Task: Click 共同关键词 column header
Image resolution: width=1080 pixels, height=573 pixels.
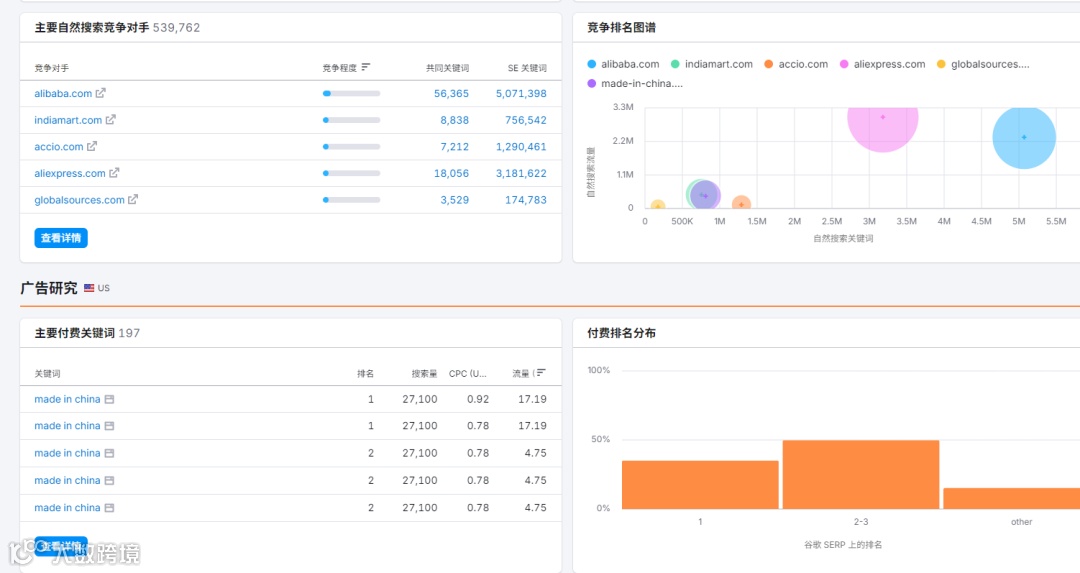Action: [447, 68]
